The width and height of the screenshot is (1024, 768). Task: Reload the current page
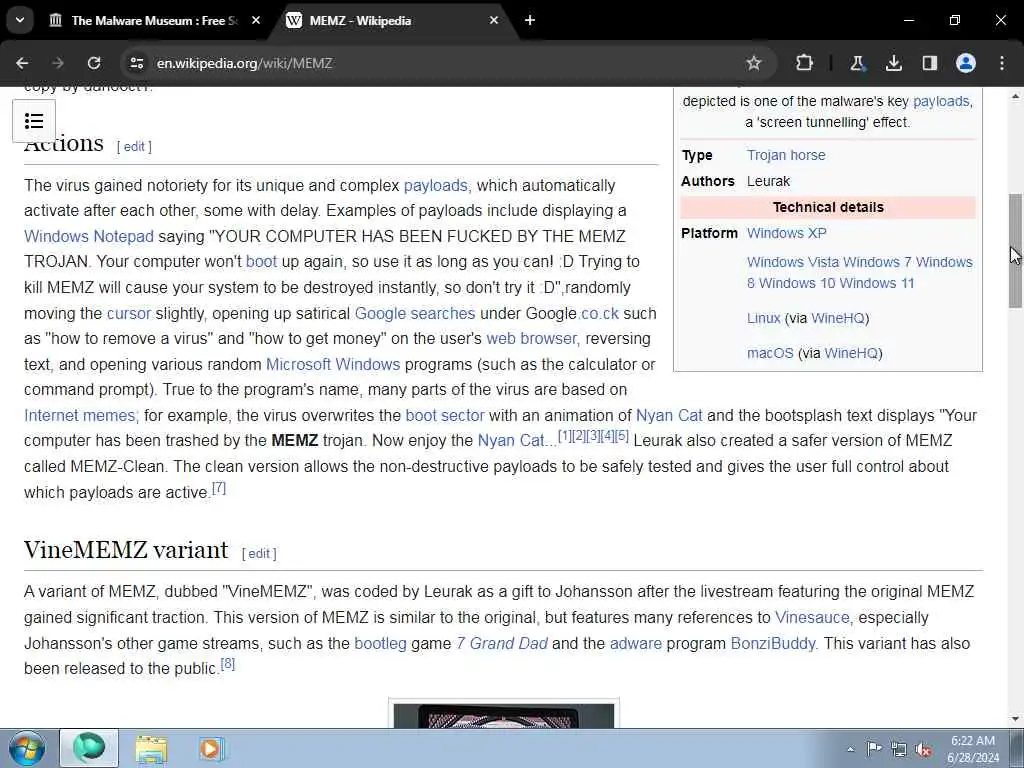click(x=94, y=63)
